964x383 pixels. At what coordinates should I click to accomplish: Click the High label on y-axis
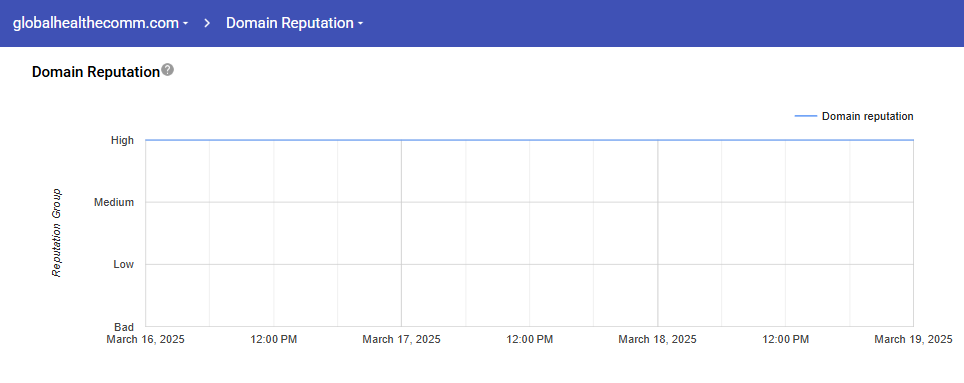coord(122,140)
